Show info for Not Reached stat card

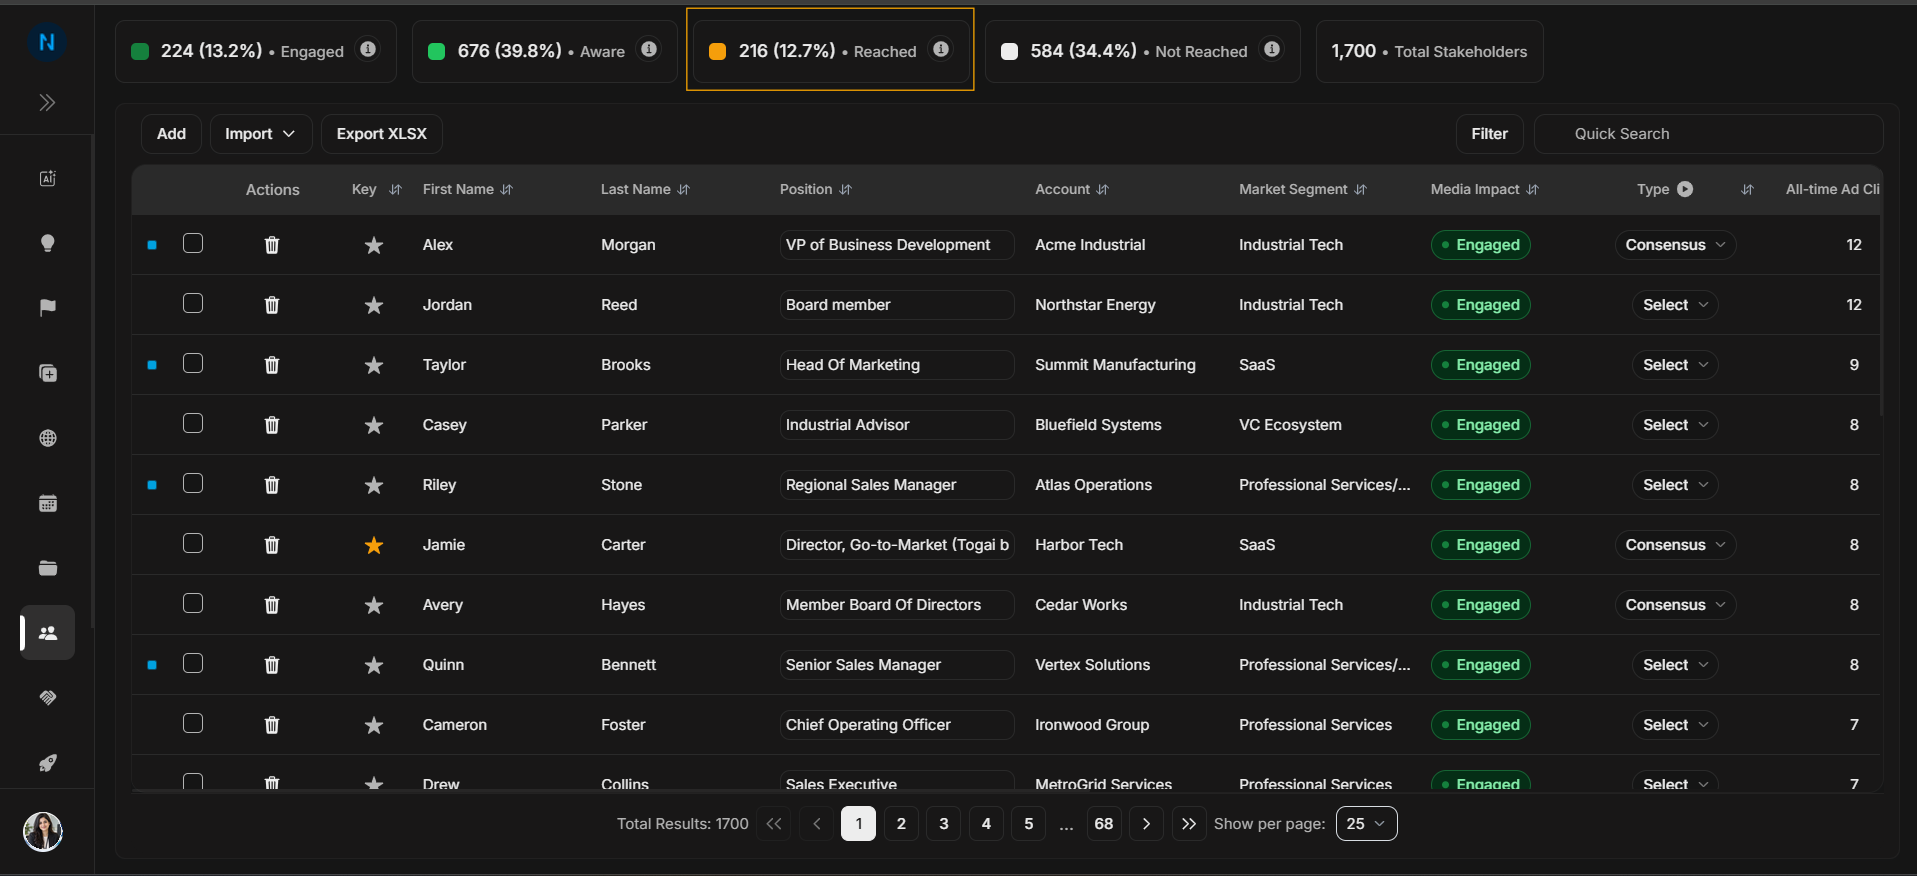(x=1272, y=49)
